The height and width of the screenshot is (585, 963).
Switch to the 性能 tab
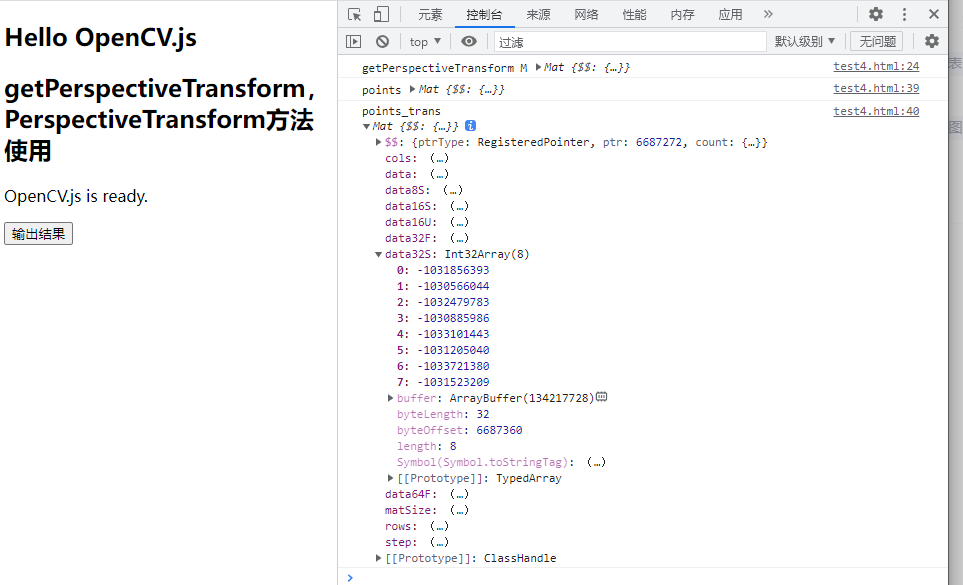(634, 15)
